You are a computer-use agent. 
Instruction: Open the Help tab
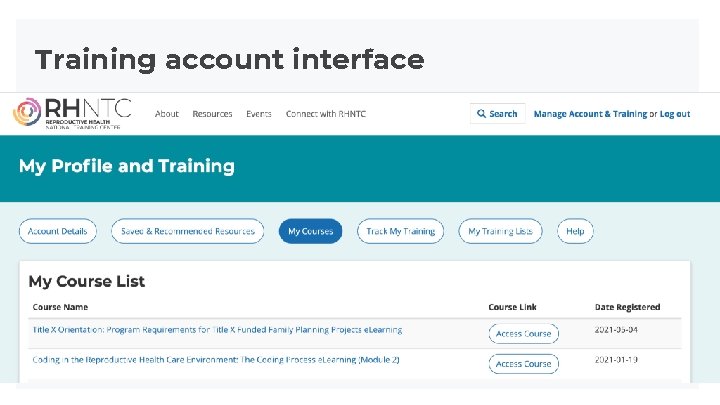(x=575, y=231)
